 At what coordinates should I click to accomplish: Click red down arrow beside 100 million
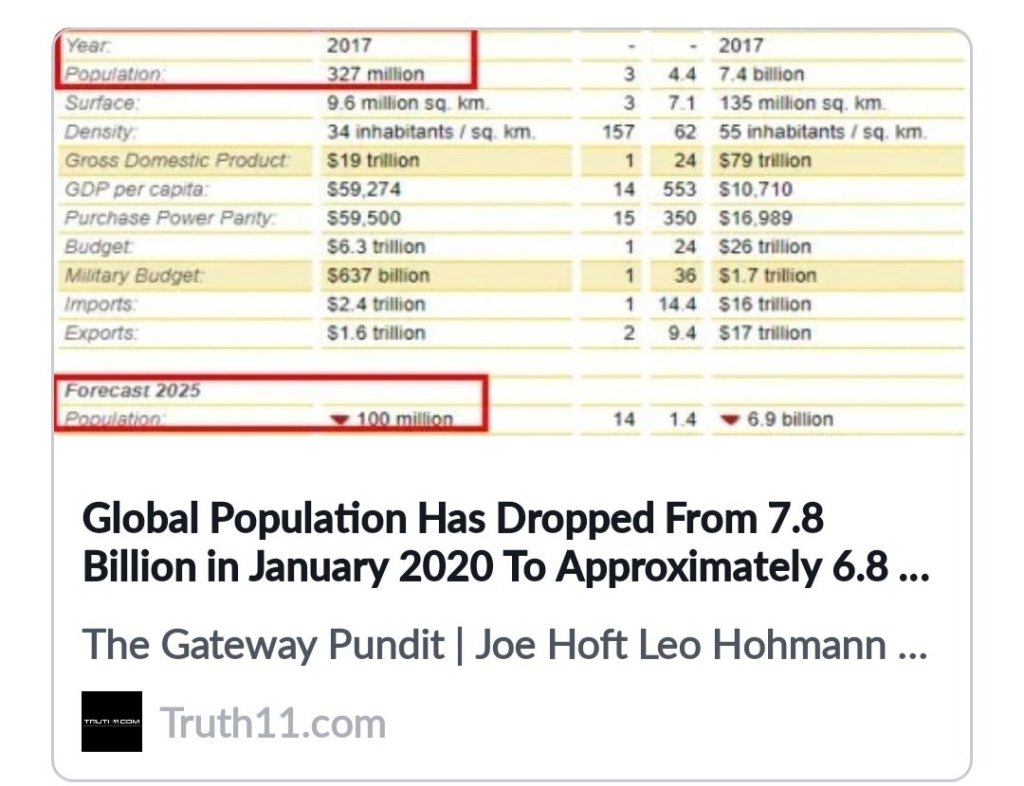340,419
